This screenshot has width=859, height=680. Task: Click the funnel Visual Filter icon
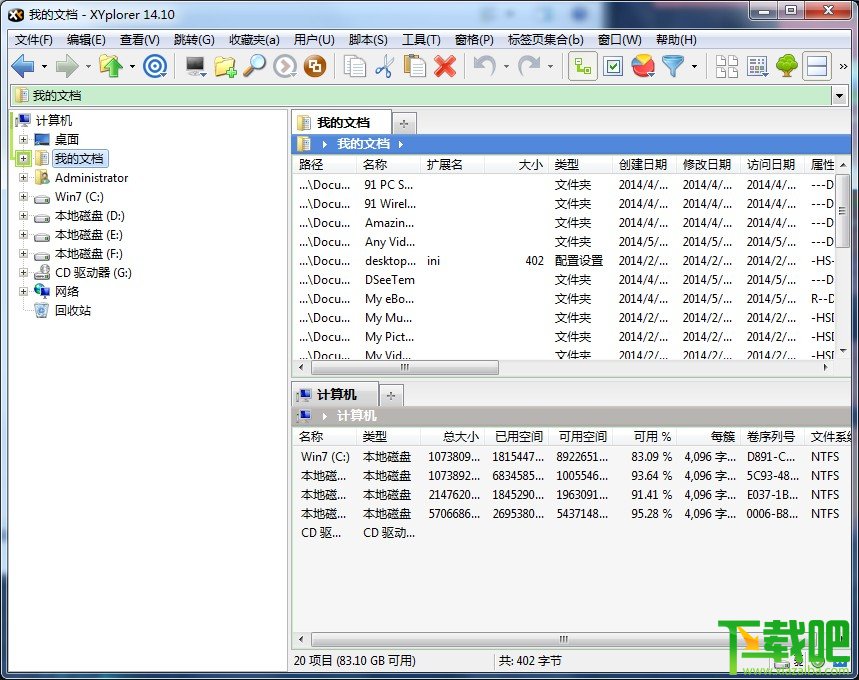(673, 67)
